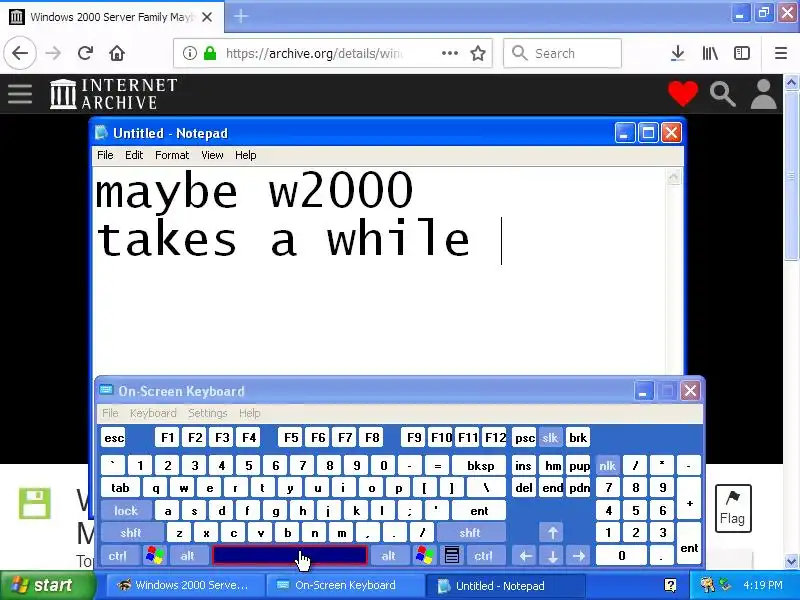Image resolution: width=800 pixels, height=600 pixels.
Task: Open the On-Screen Keyboard Settings menu
Action: [x=207, y=413]
